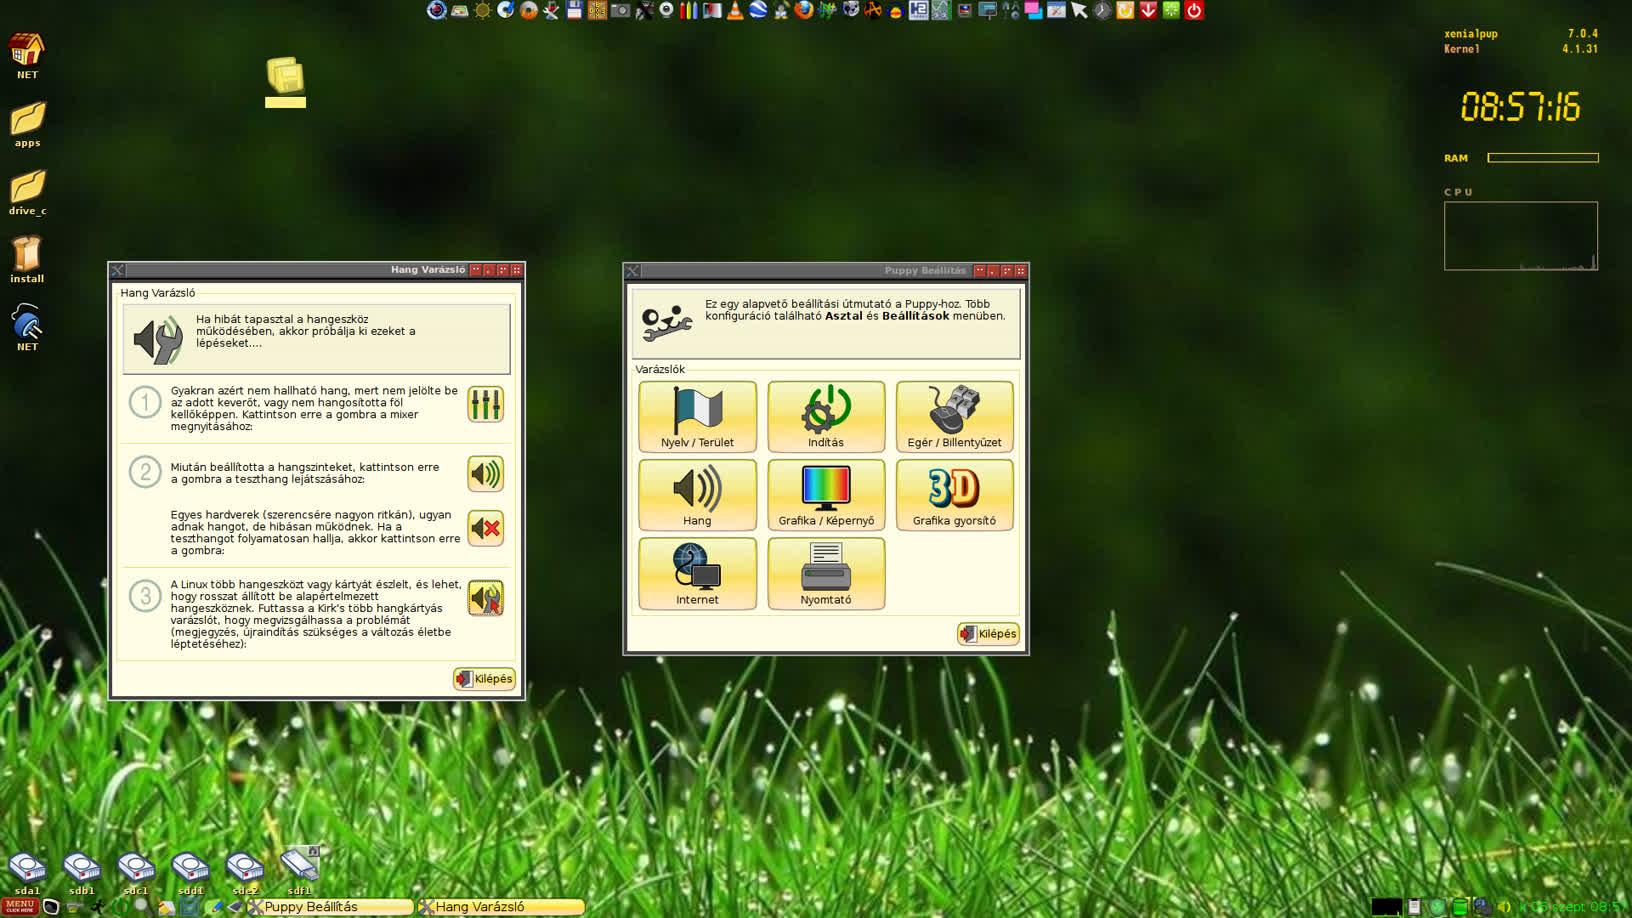Click the green storage cylinder tray icon
The height and width of the screenshot is (918, 1632).
point(1460,907)
